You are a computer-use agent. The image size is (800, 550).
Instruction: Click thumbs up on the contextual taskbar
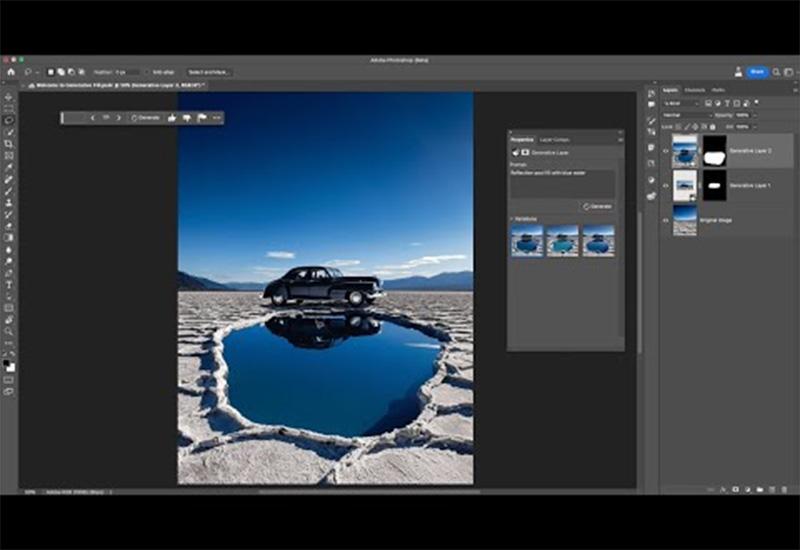tap(172, 117)
